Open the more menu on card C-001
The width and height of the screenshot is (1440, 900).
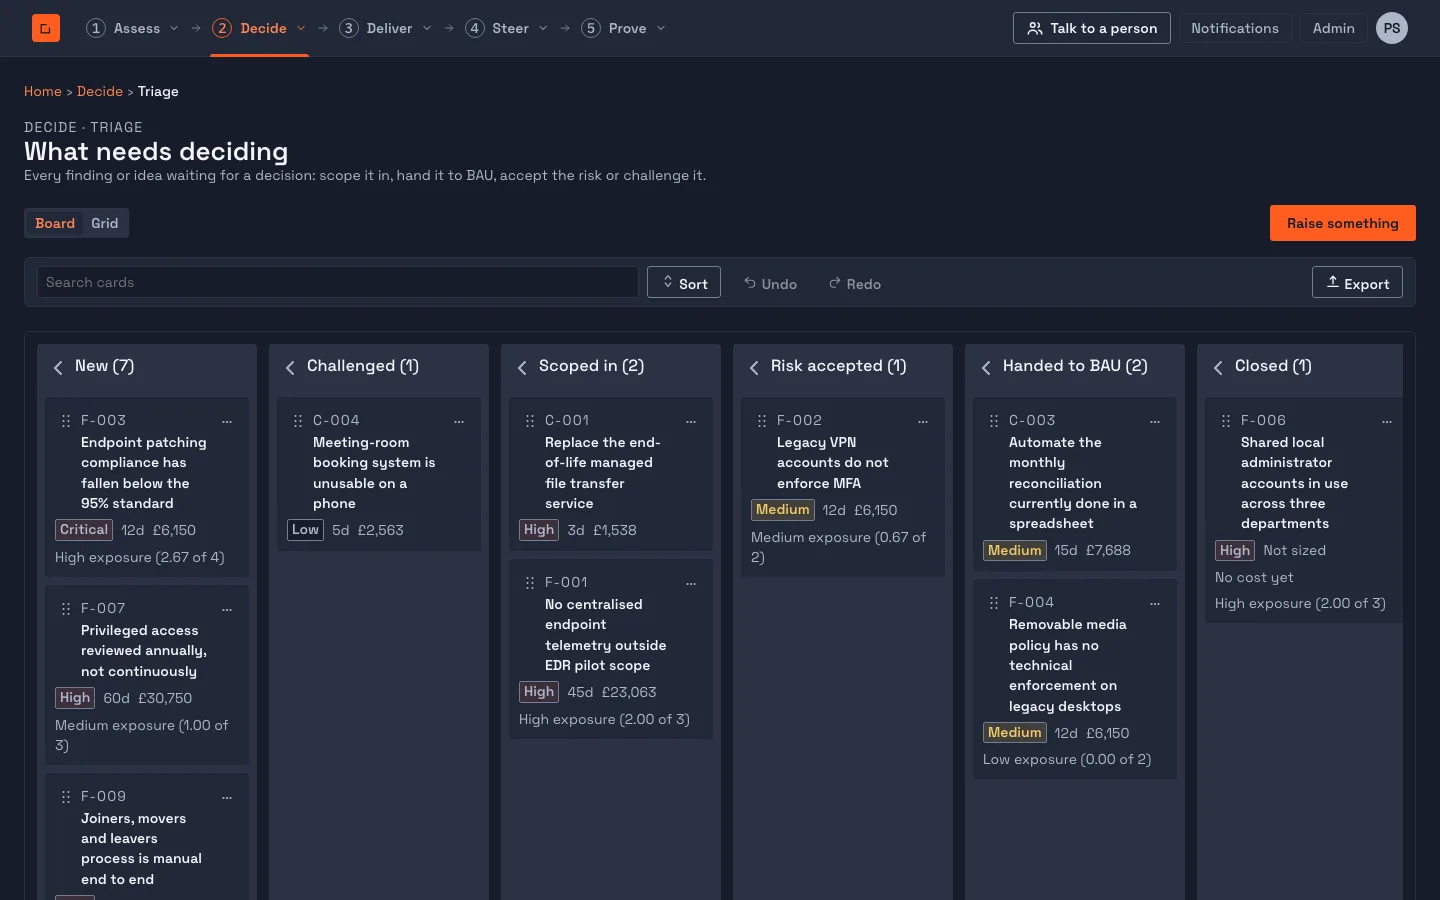(x=691, y=421)
